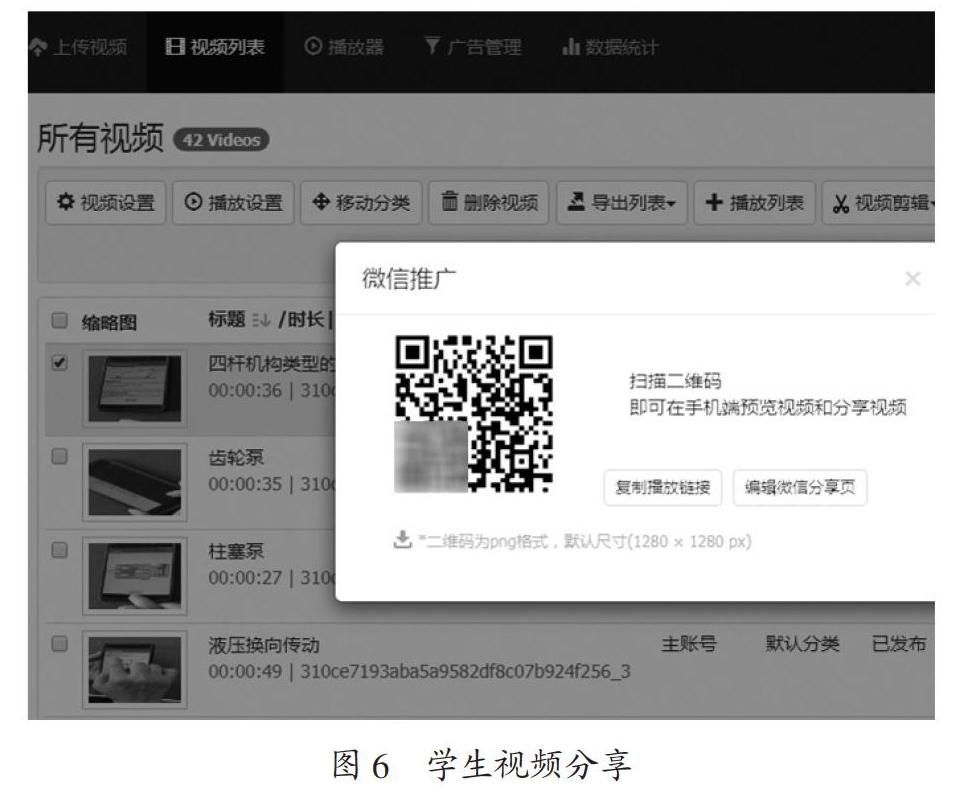This screenshot has height=797, width=960.
Task: Check the 液压换向传动 video checkbox
Action: [x=59, y=644]
